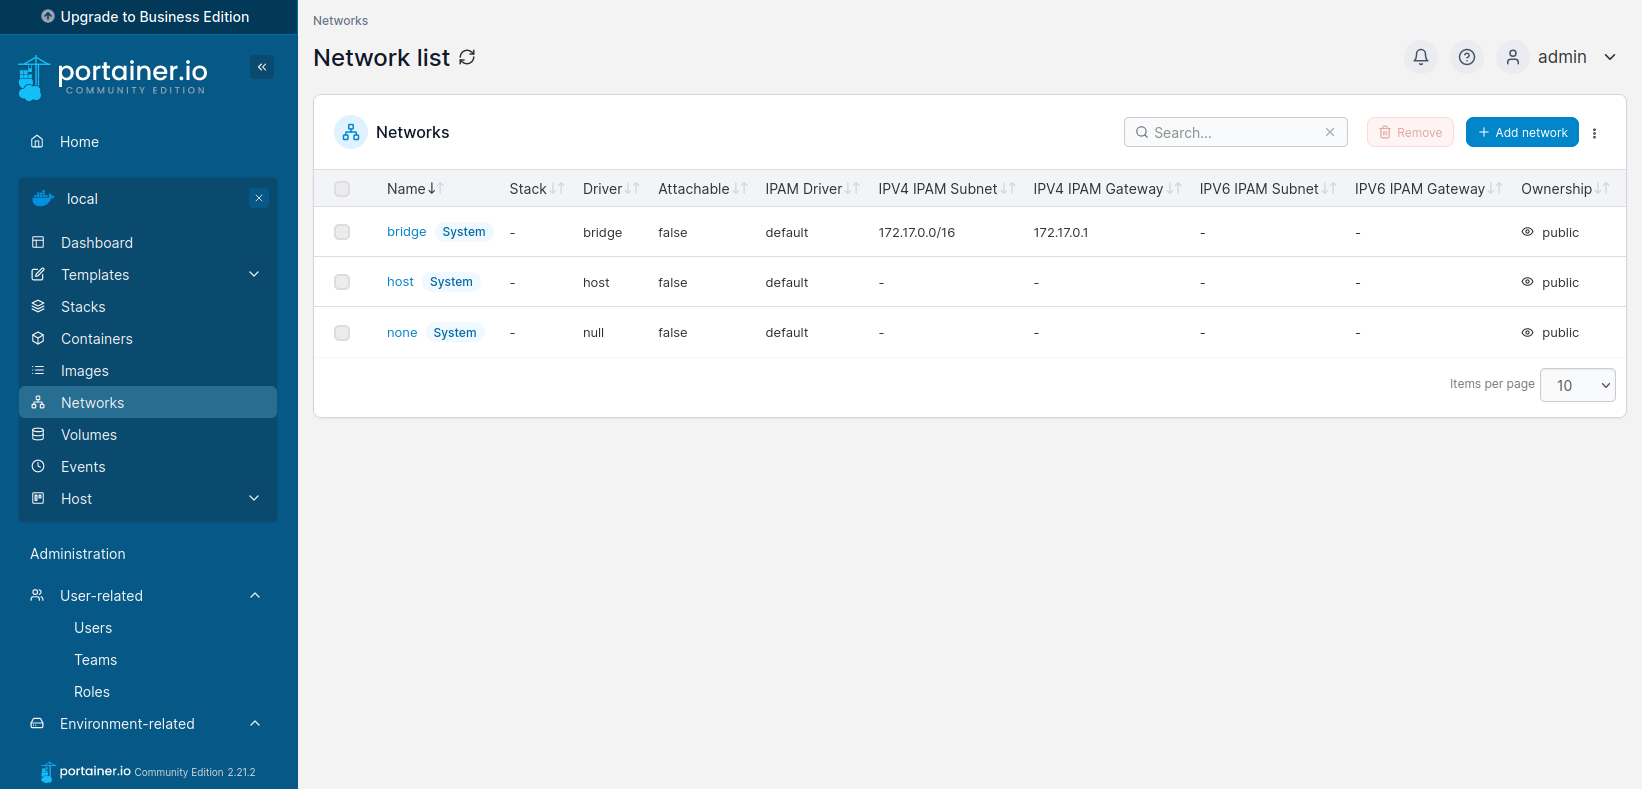
Task: Click the Templates edit icon
Action: (38, 274)
